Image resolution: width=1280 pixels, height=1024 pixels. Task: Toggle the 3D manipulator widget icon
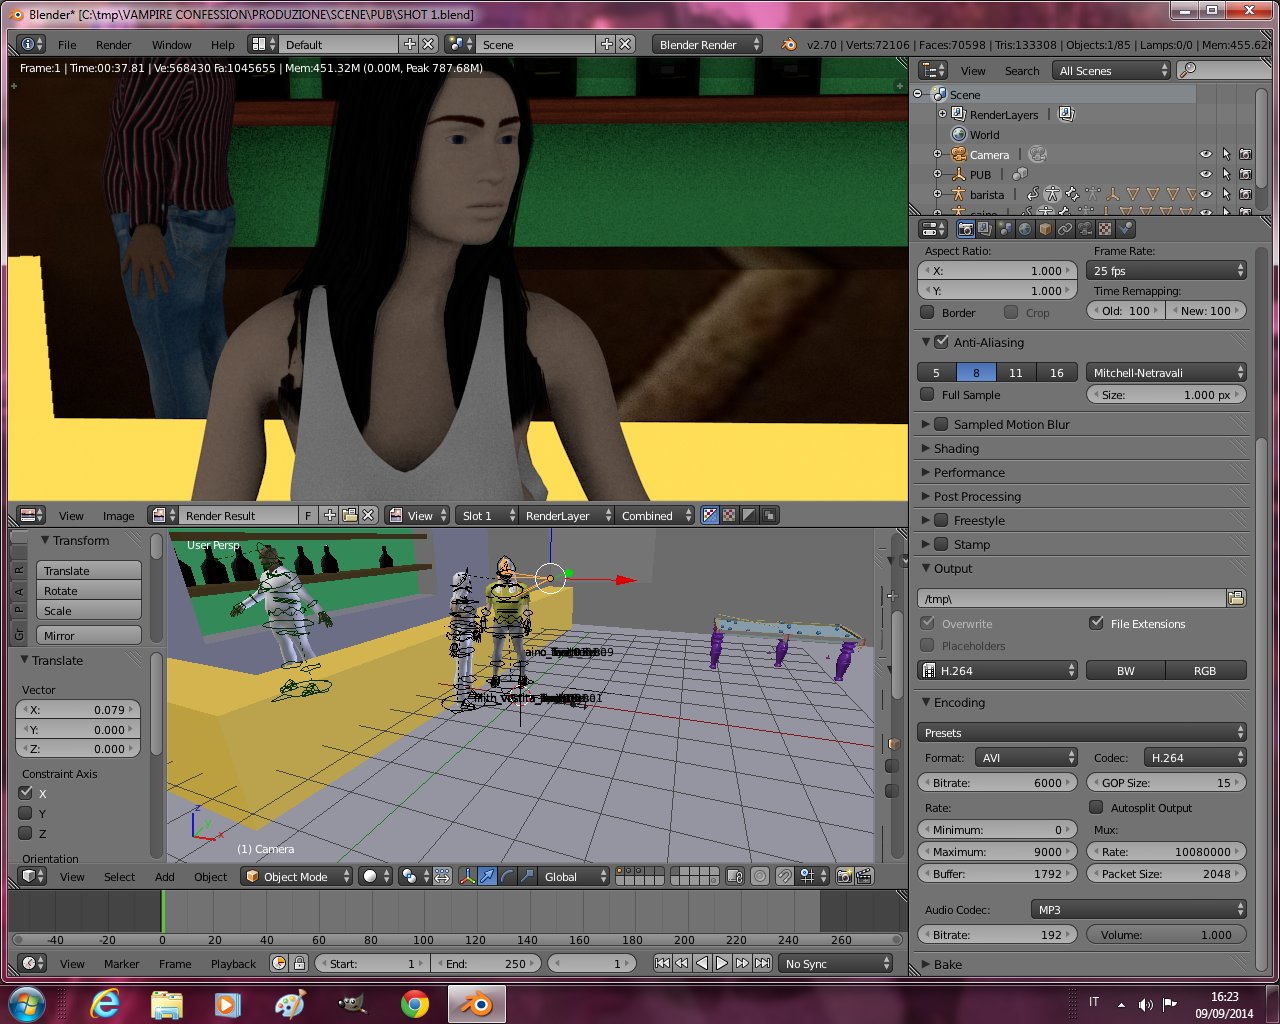pyautogui.click(x=468, y=876)
